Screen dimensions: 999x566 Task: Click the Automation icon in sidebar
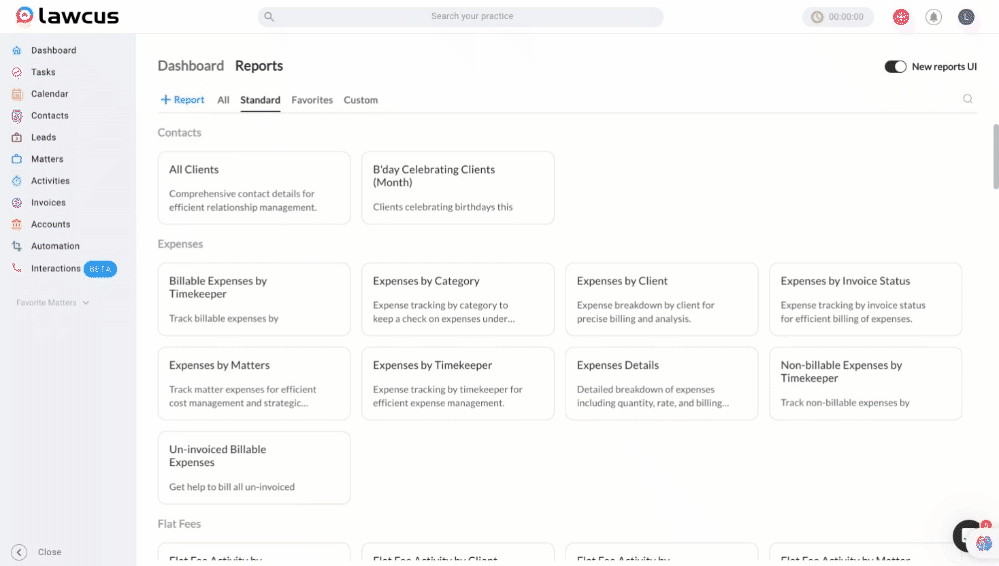(17, 245)
